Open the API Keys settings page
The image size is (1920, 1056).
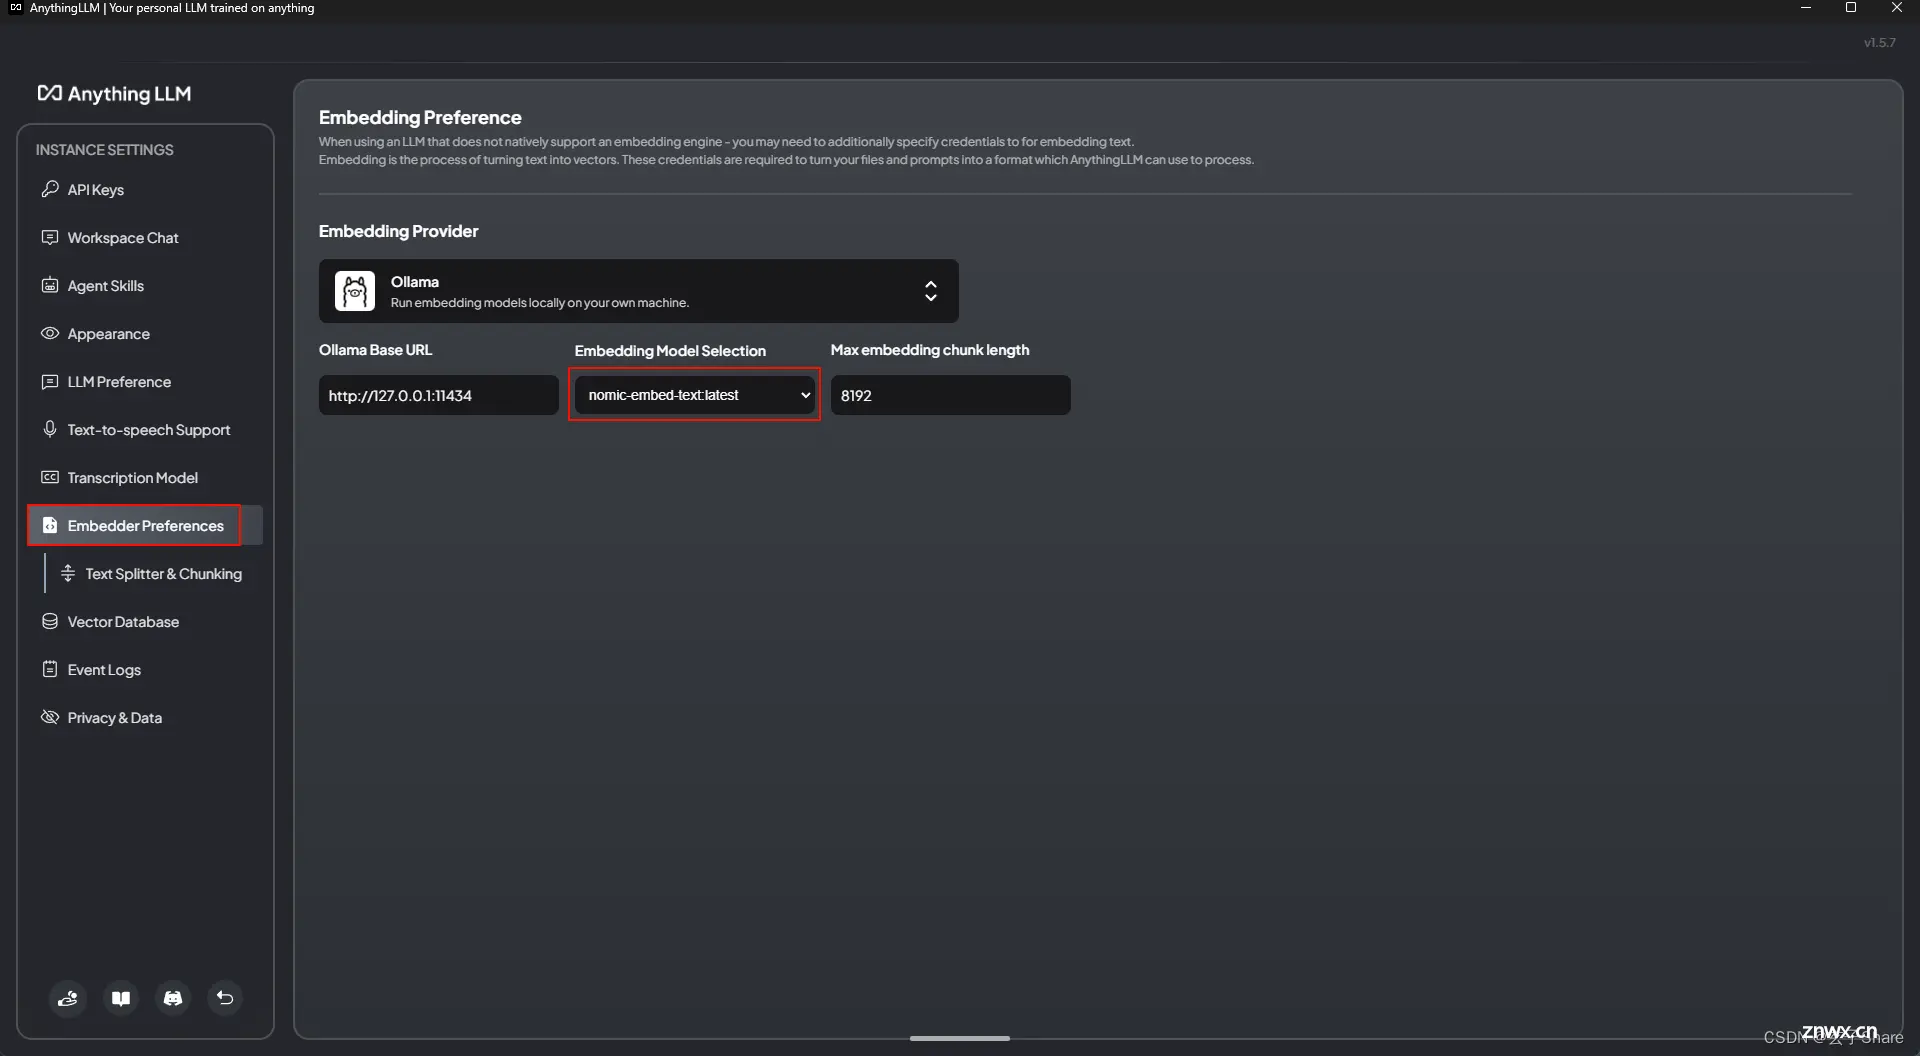coord(145,189)
